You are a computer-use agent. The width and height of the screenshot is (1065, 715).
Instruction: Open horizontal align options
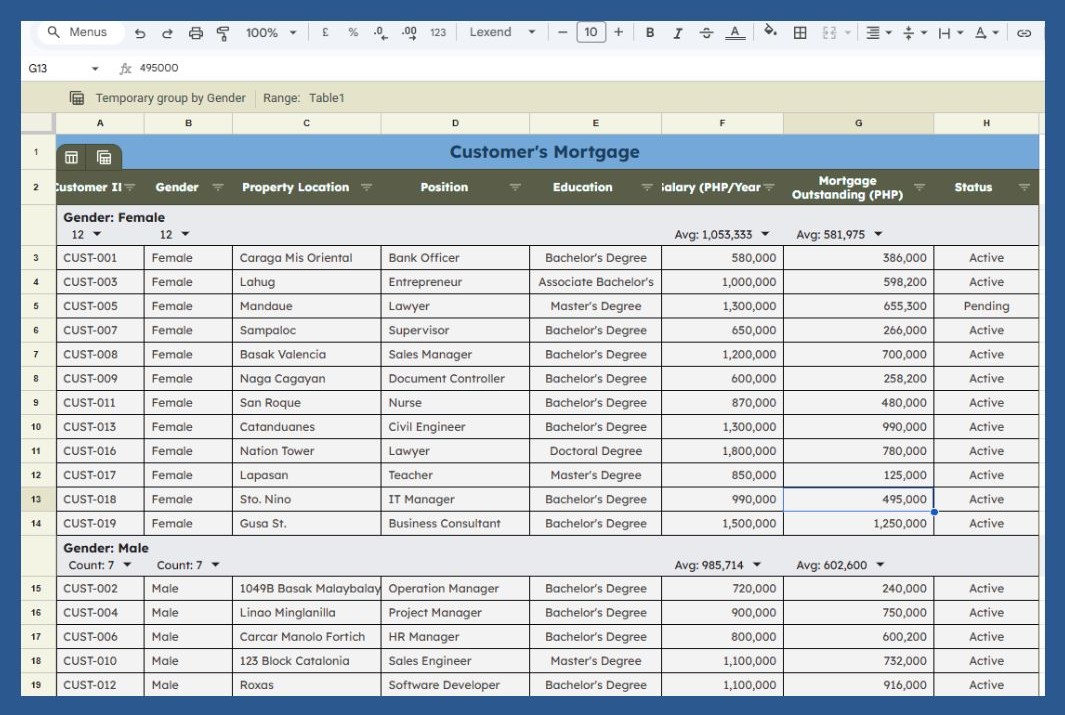878,33
